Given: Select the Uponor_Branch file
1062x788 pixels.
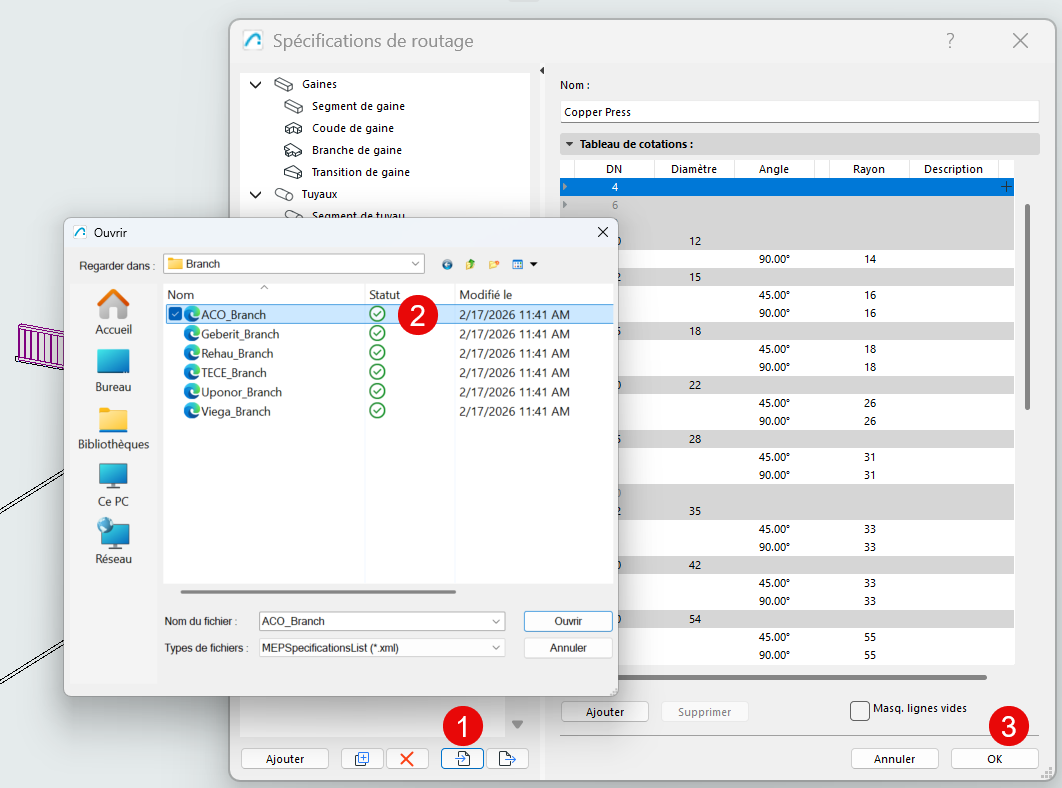Looking at the screenshot, I should 241,392.
